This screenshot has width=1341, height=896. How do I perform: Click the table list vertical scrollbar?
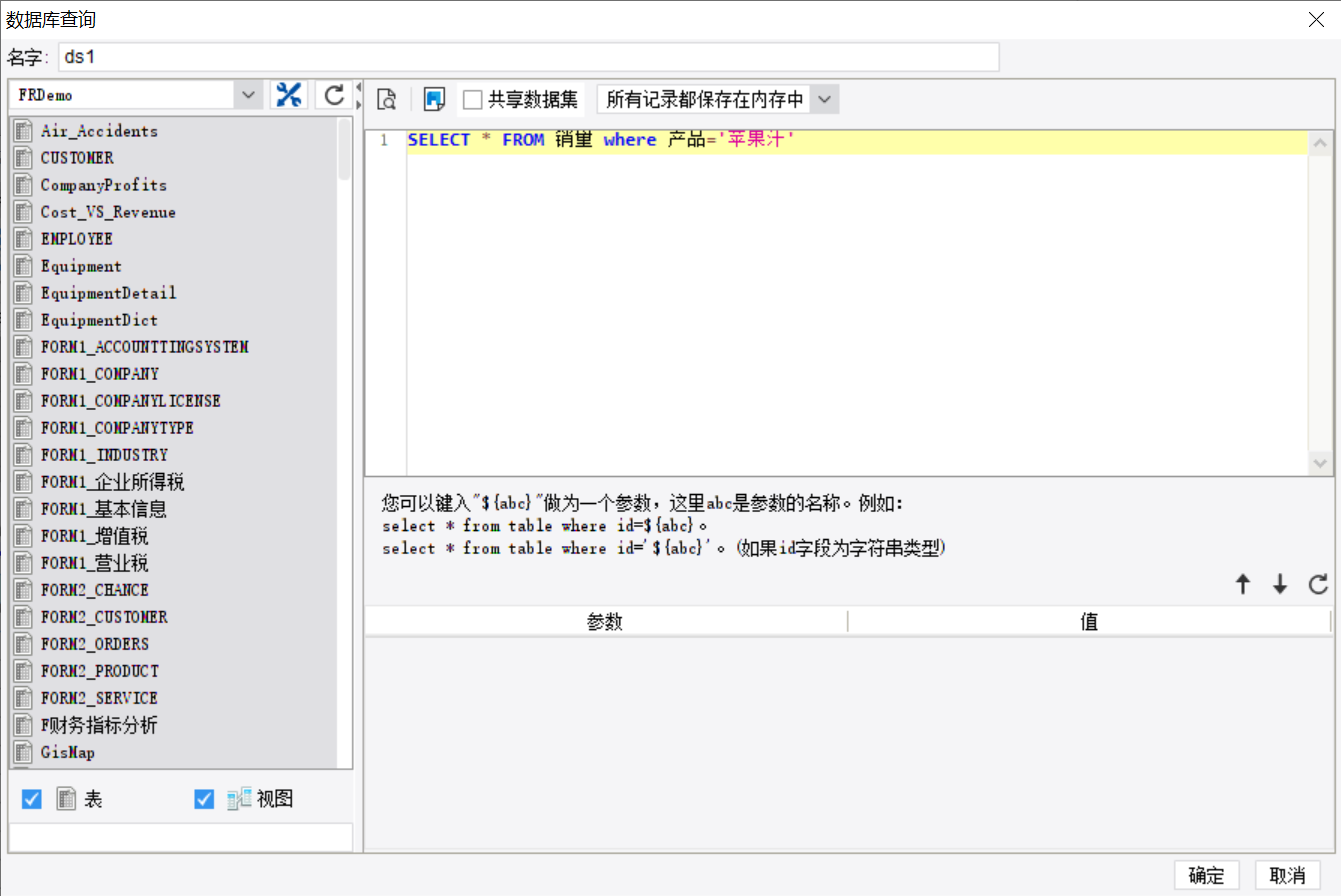[345, 148]
